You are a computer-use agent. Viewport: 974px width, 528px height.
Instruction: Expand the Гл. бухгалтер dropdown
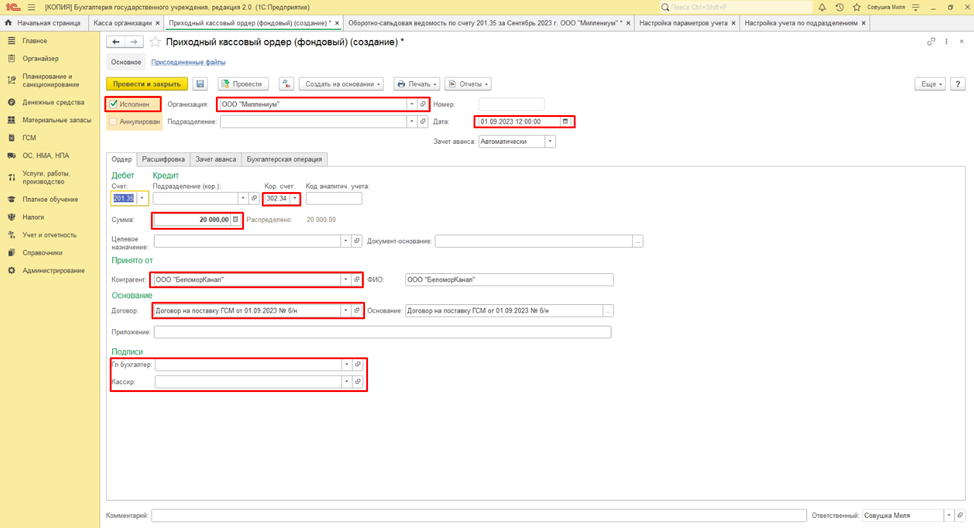click(347, 365)
